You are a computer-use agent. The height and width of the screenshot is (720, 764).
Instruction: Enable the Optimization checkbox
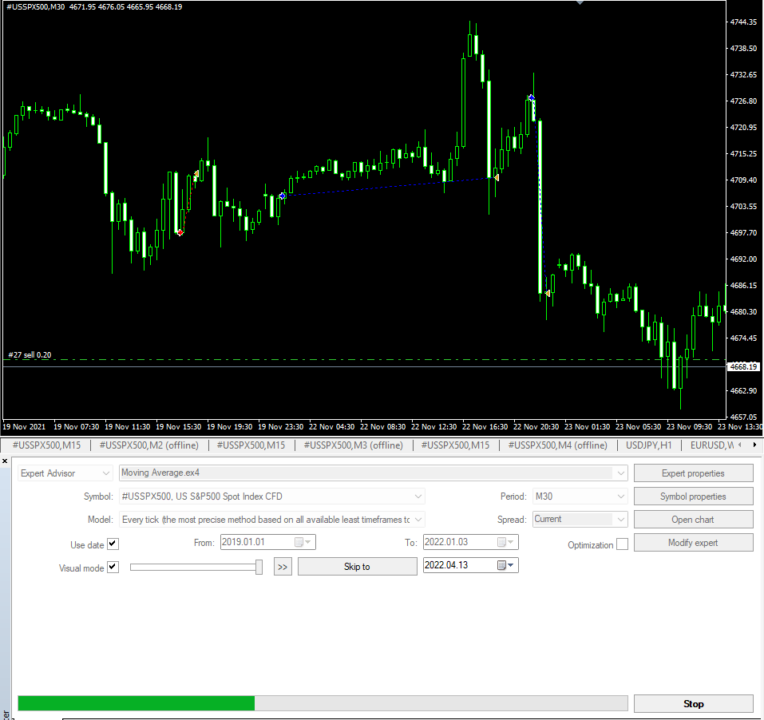tap(622, 544)
